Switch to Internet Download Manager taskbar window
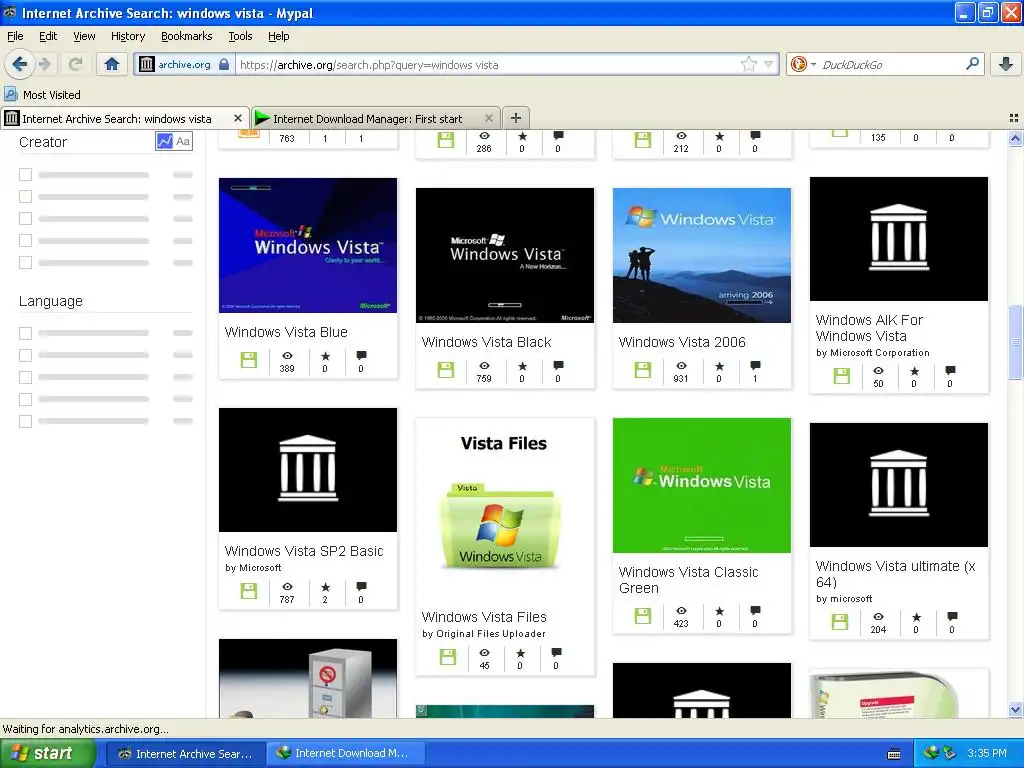 coord(346,753)
